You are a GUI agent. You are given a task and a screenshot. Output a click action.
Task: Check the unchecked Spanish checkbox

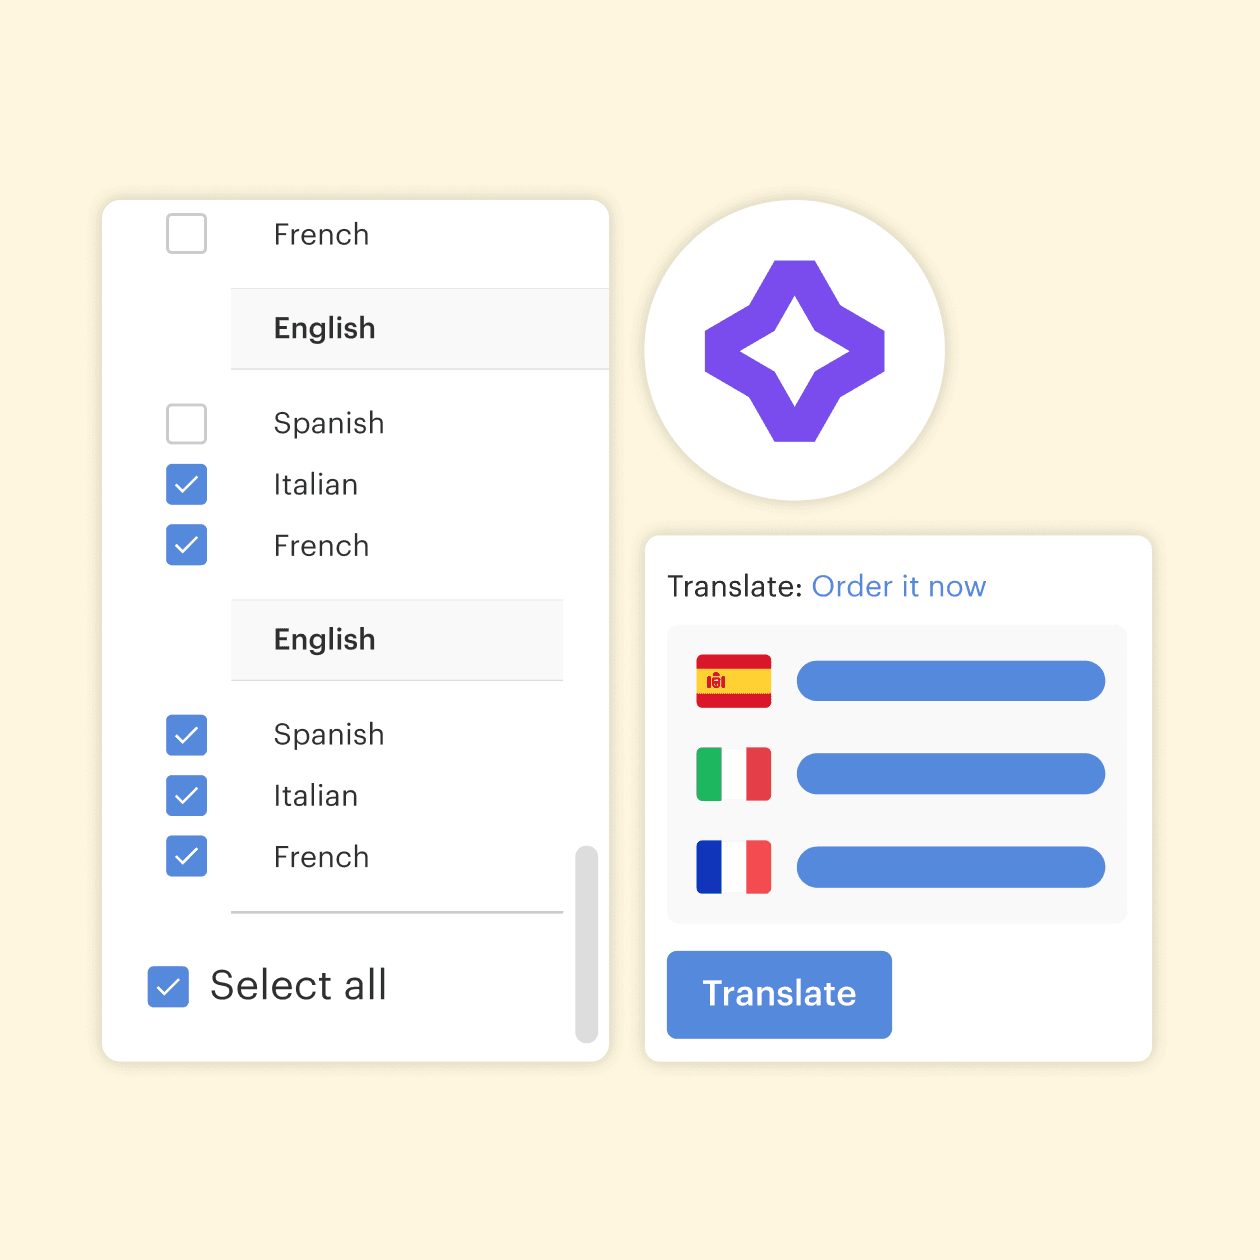pyautogui.click(x=186, y=424)
